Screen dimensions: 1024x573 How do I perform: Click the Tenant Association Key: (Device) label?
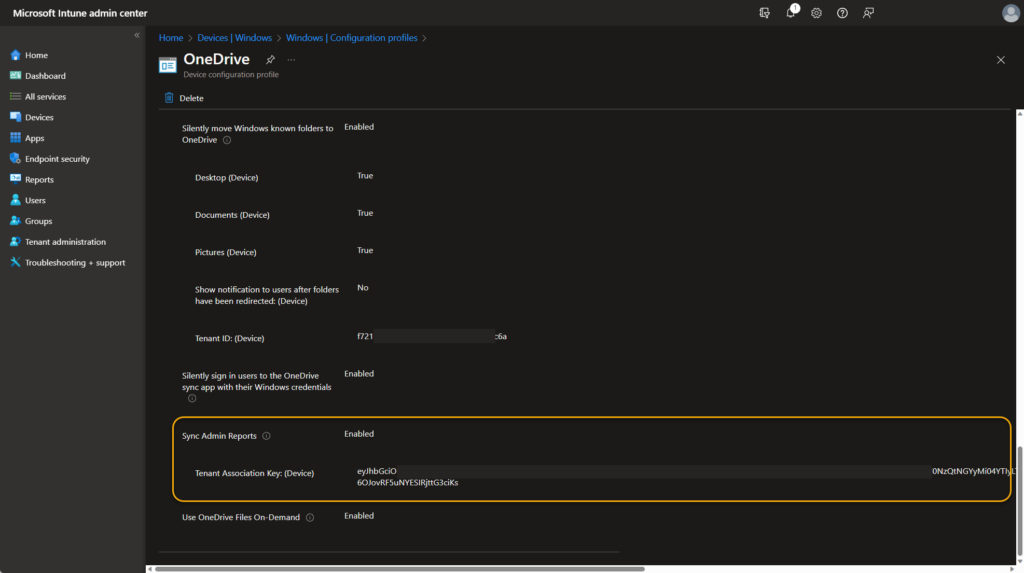coord(255,473)
